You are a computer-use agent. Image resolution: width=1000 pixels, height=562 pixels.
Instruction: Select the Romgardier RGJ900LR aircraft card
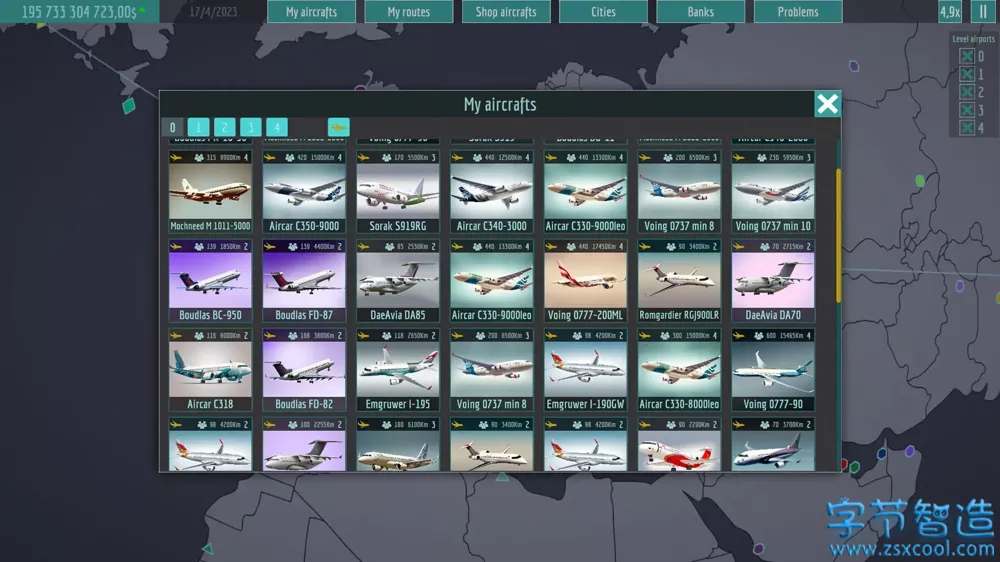pos(679,281)
